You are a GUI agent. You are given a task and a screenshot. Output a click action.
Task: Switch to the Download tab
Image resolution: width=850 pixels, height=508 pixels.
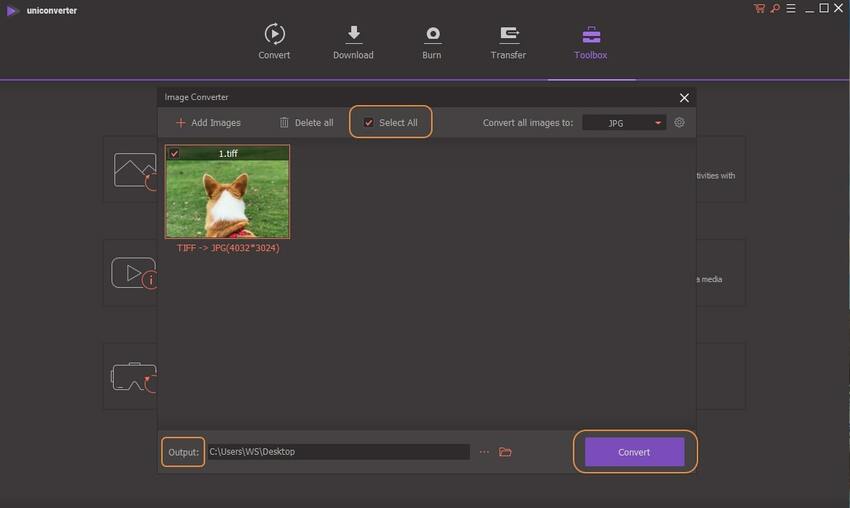[353, 42]
